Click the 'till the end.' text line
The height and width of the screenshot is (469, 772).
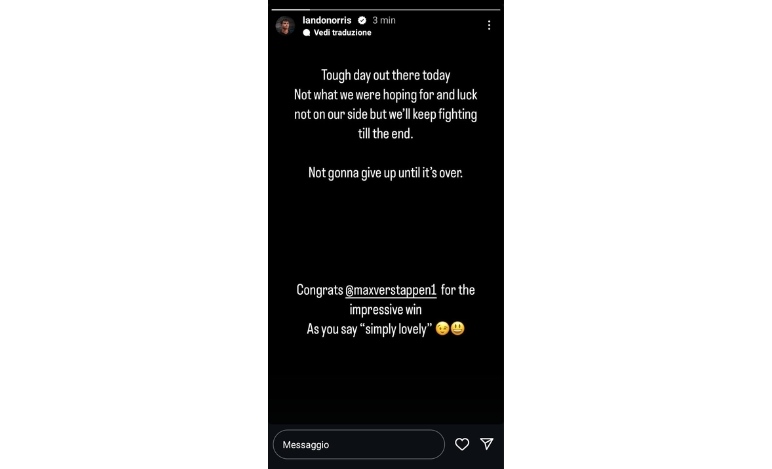pos(386,134)
